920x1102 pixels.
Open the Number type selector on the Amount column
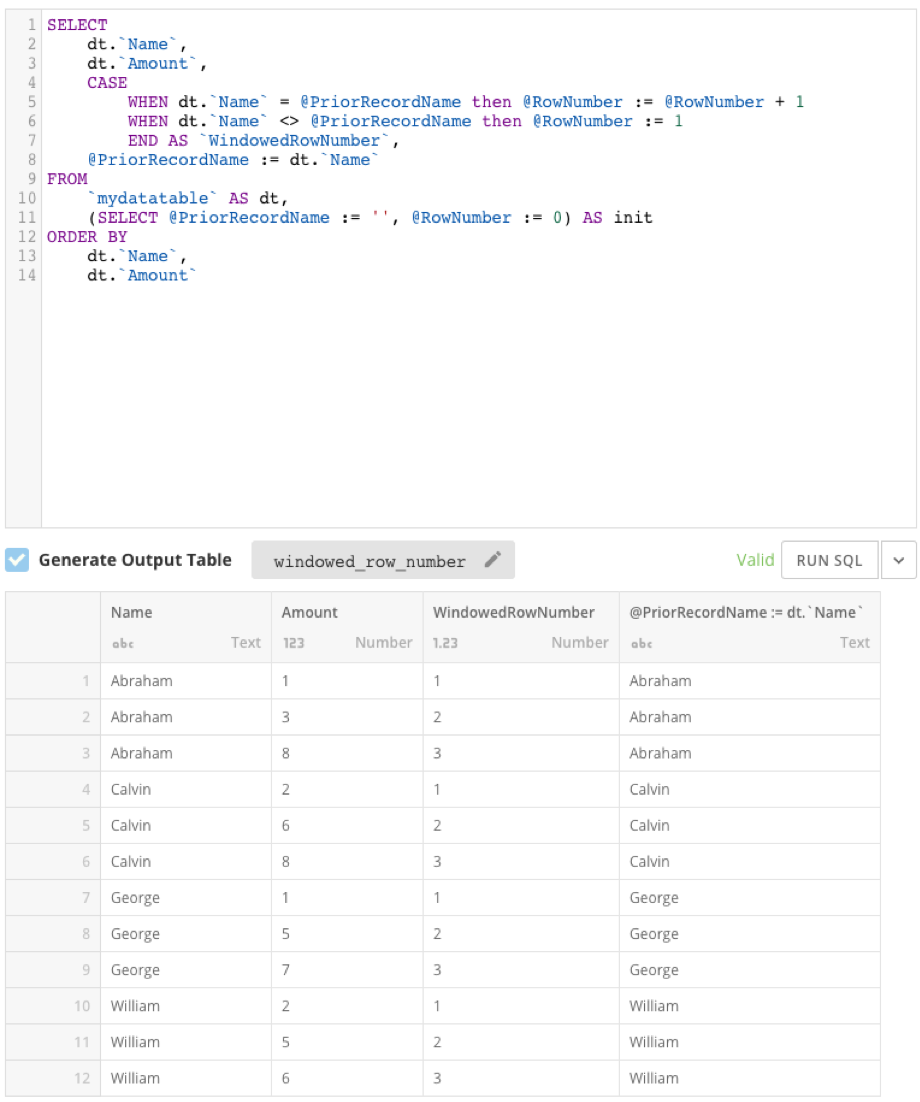(x=383, y=643)
